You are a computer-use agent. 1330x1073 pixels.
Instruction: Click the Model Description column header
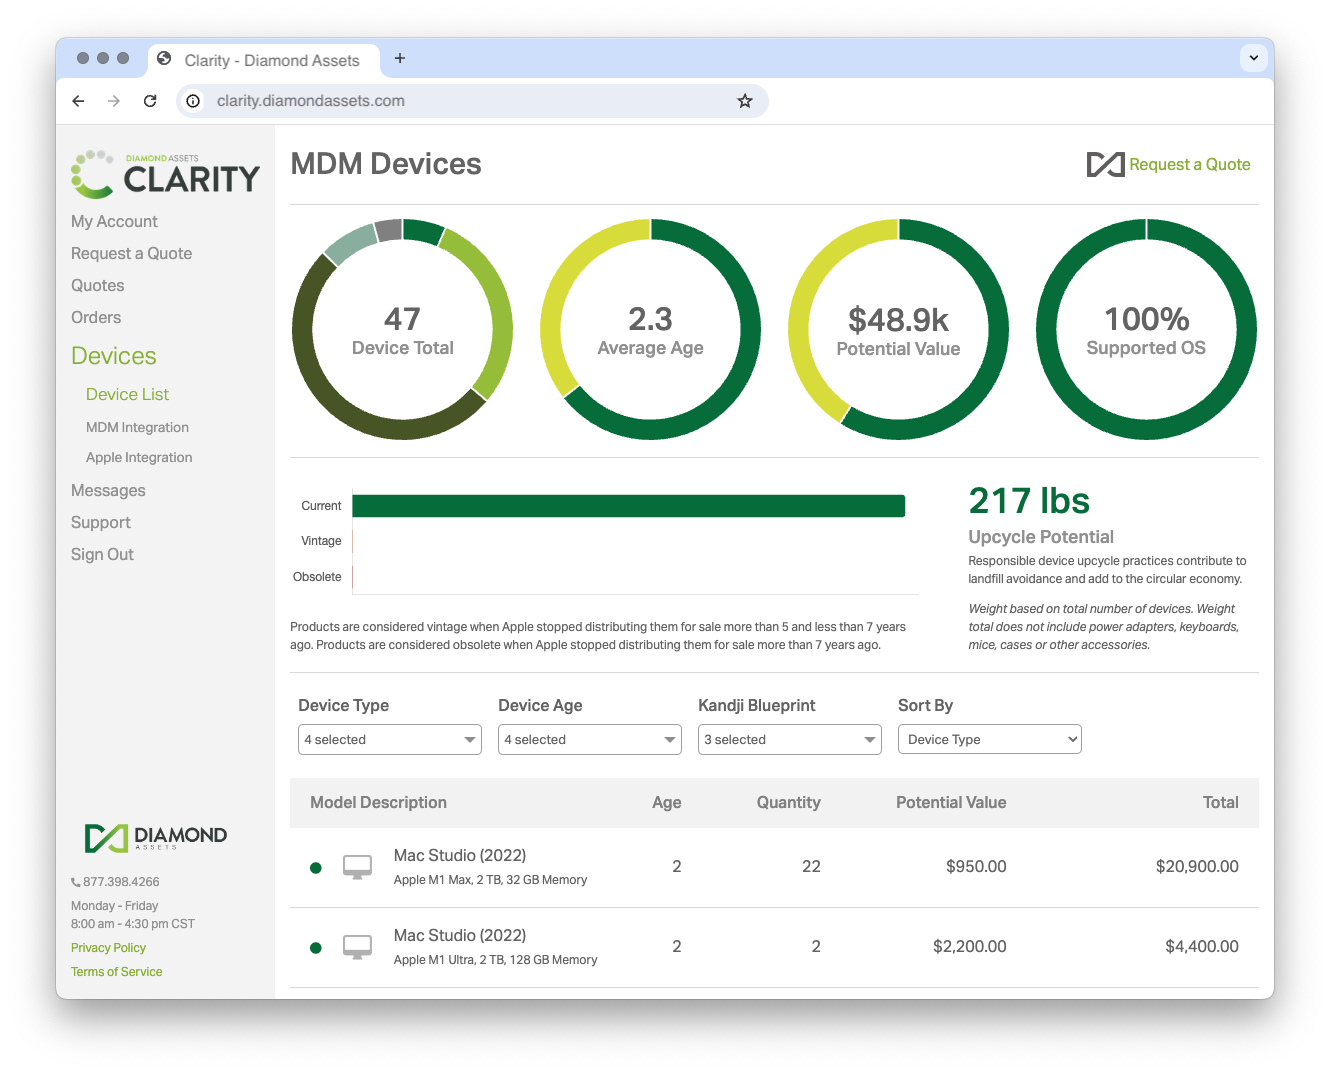[x=378, y=803]
